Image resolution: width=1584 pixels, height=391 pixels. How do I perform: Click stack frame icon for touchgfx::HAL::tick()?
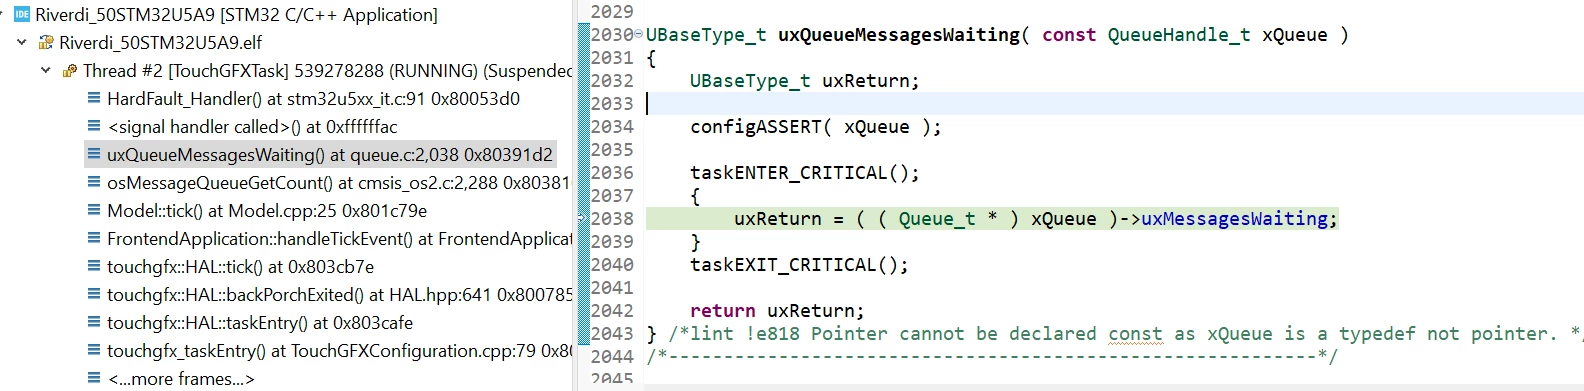[94, 266]
